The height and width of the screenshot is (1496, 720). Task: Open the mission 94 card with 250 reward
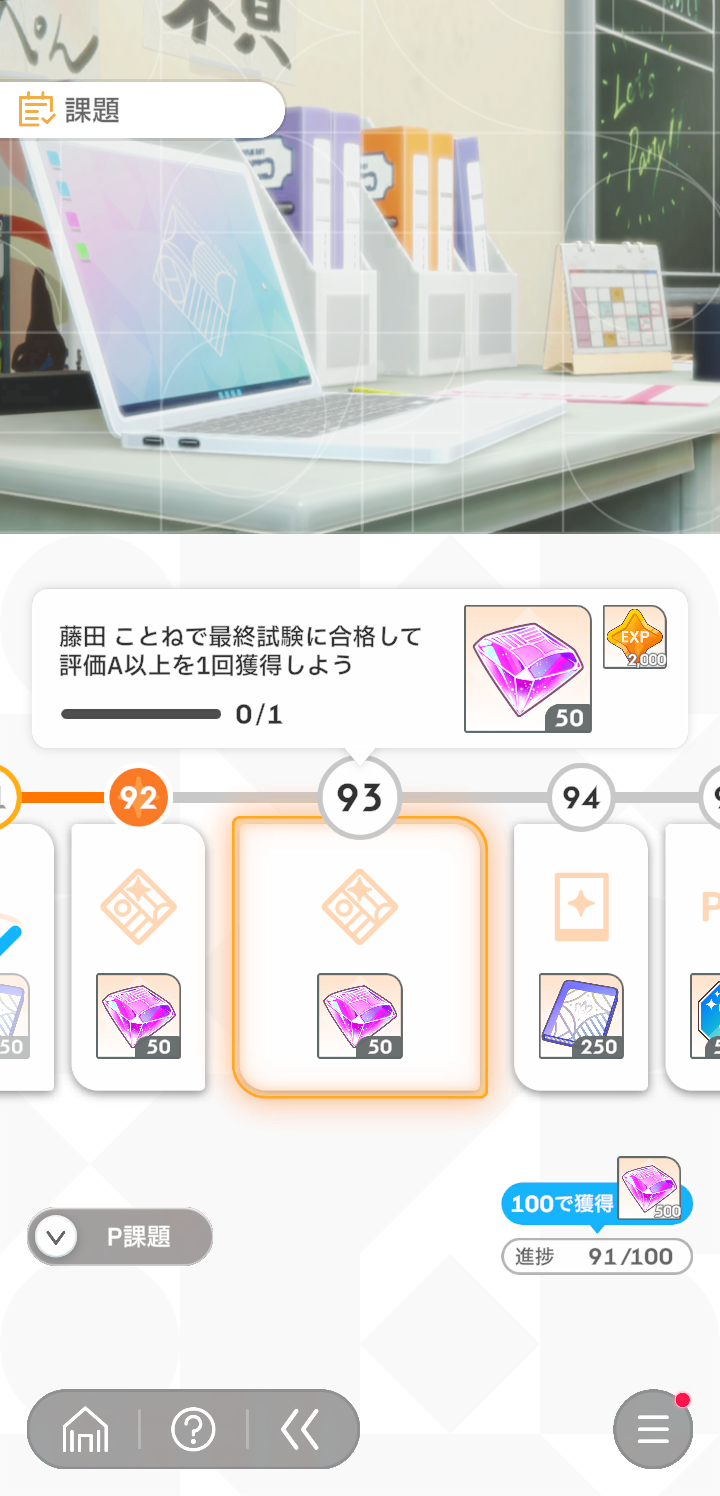[581, 957]
